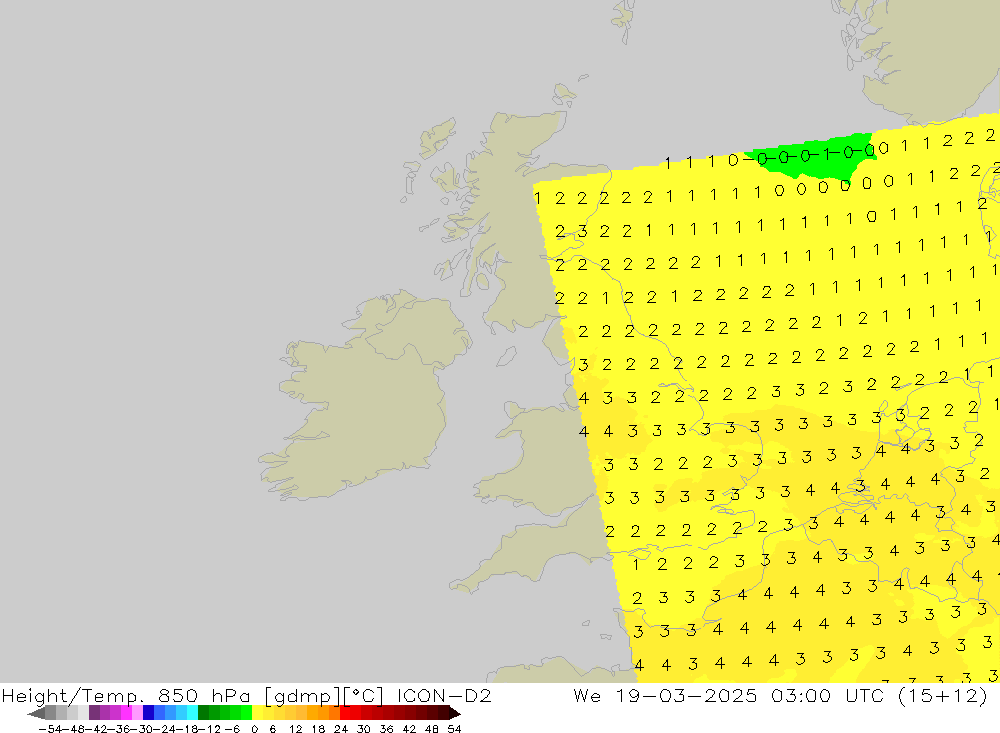1000x733 pixels.
Task: Click the '(15+12)' forecast run label
Action: pyautogui.click(x=943, y=695)
